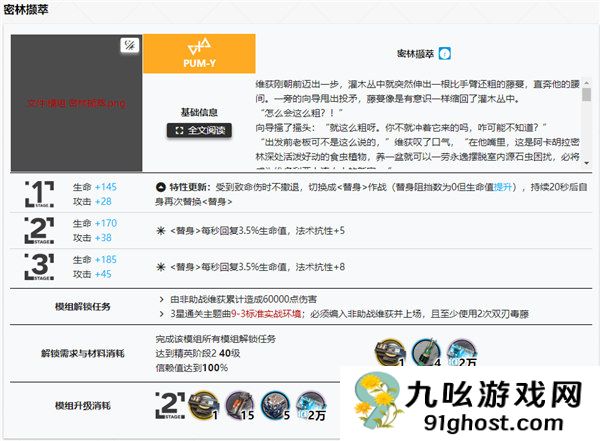Click the module illustration placeholder image
Viewport: 600px width, 441px height.
[x=76, y=103]
